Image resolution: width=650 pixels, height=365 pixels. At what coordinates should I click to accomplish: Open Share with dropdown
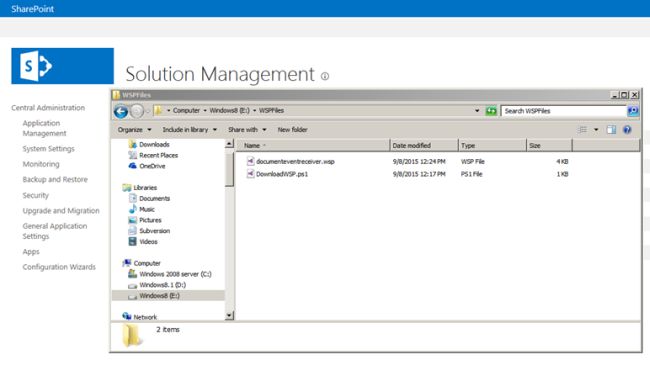(x=247, y=130)
